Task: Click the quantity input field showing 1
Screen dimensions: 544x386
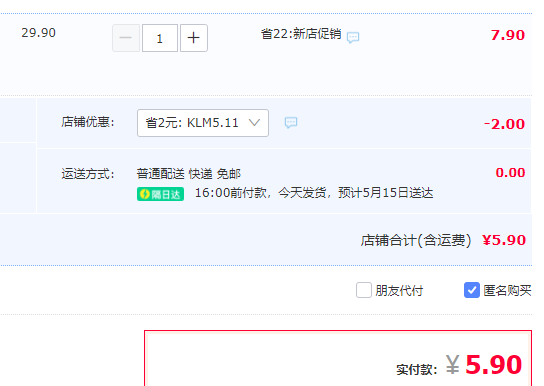Action: point(160,38)
